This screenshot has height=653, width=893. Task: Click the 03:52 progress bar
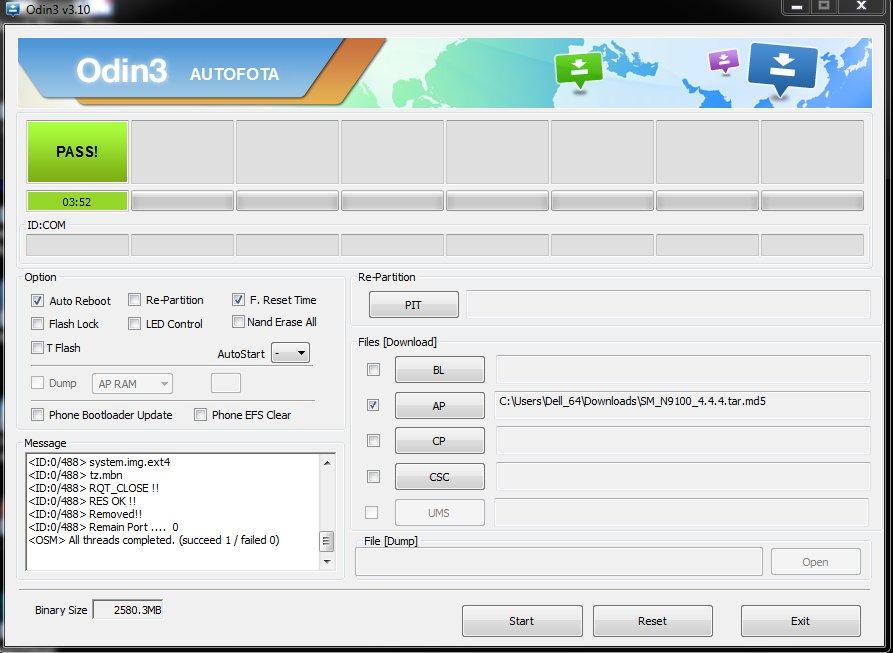coord(77,201)
